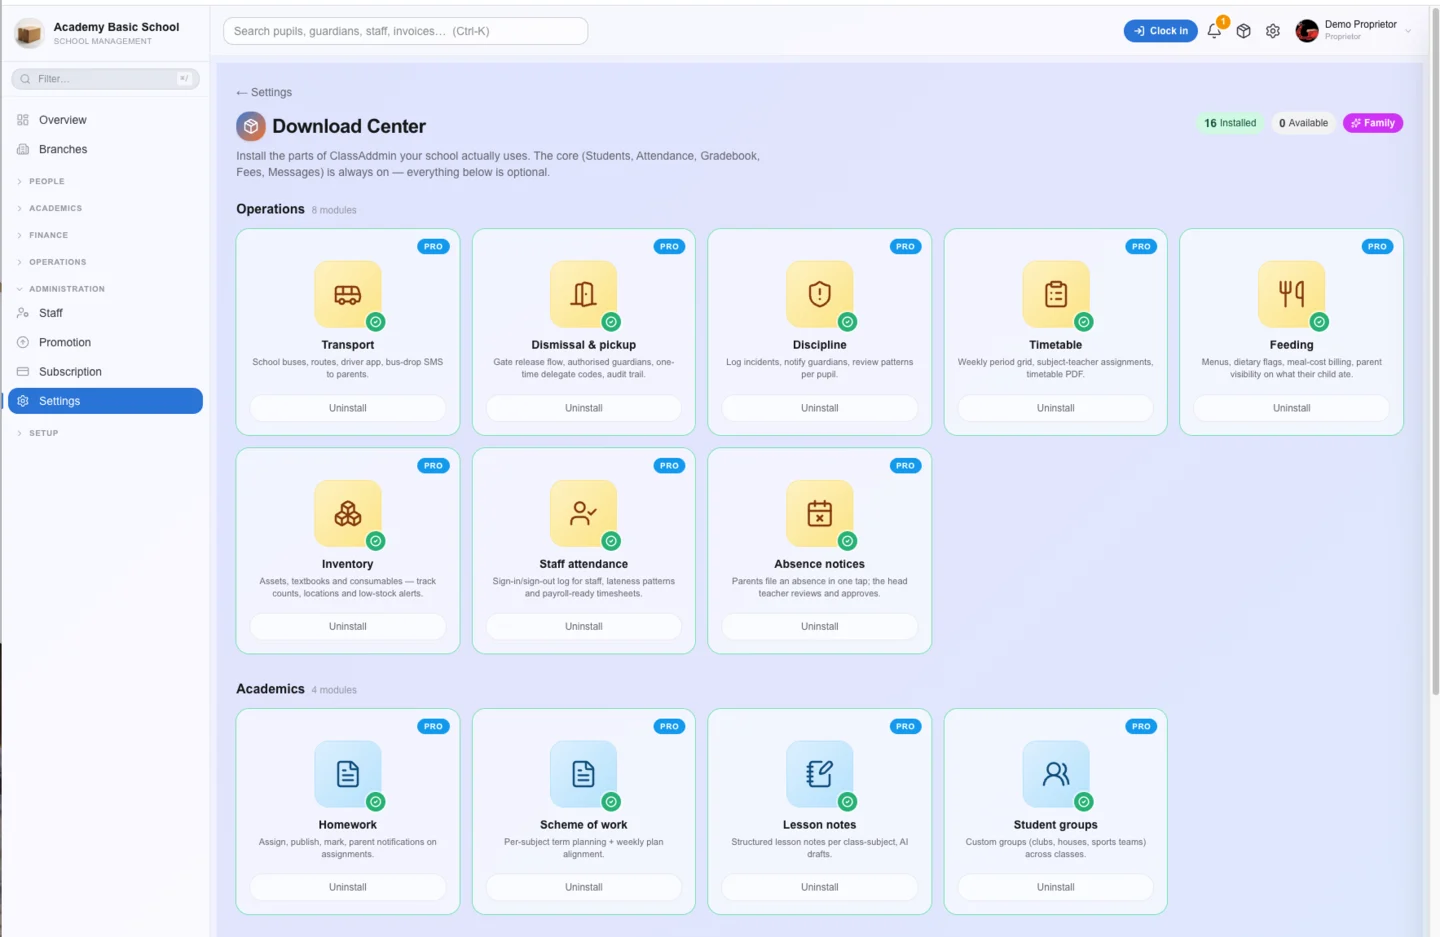Click the Clock in button
This screenshot has height=937, width=1440.
tap(1160, 31)
